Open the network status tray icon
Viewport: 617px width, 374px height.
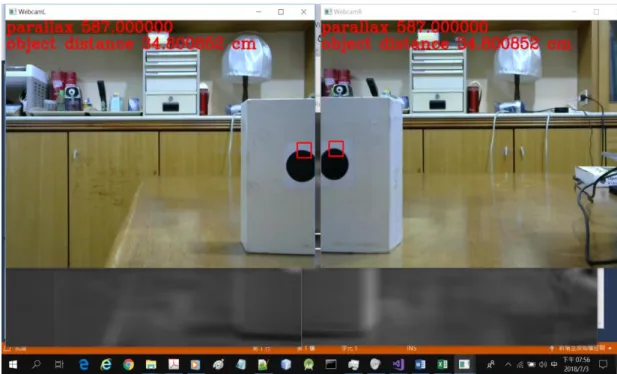(x=520, y=365)
